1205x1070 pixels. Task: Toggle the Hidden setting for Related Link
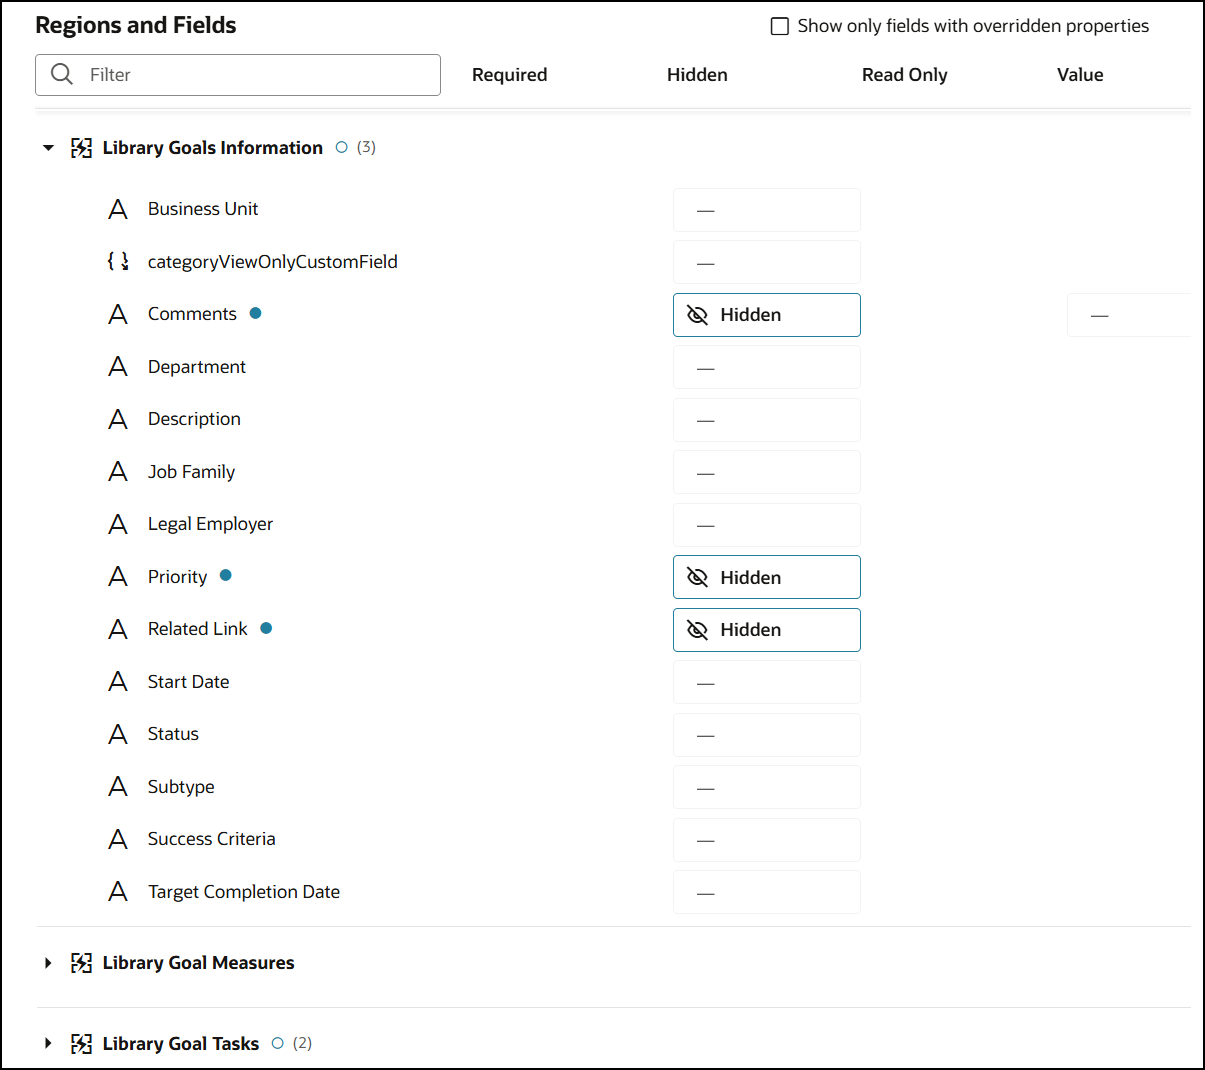pos(766,630)
